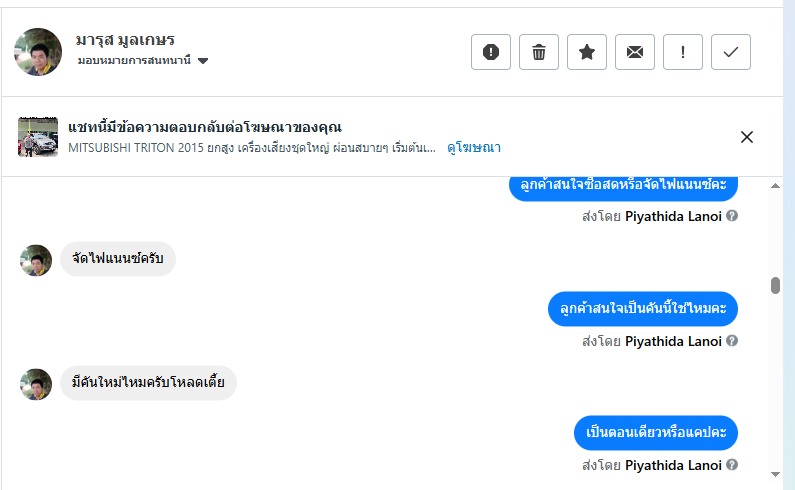Mark conversation unread with envelope icon
Screen dimensions: 795x490
634,52
